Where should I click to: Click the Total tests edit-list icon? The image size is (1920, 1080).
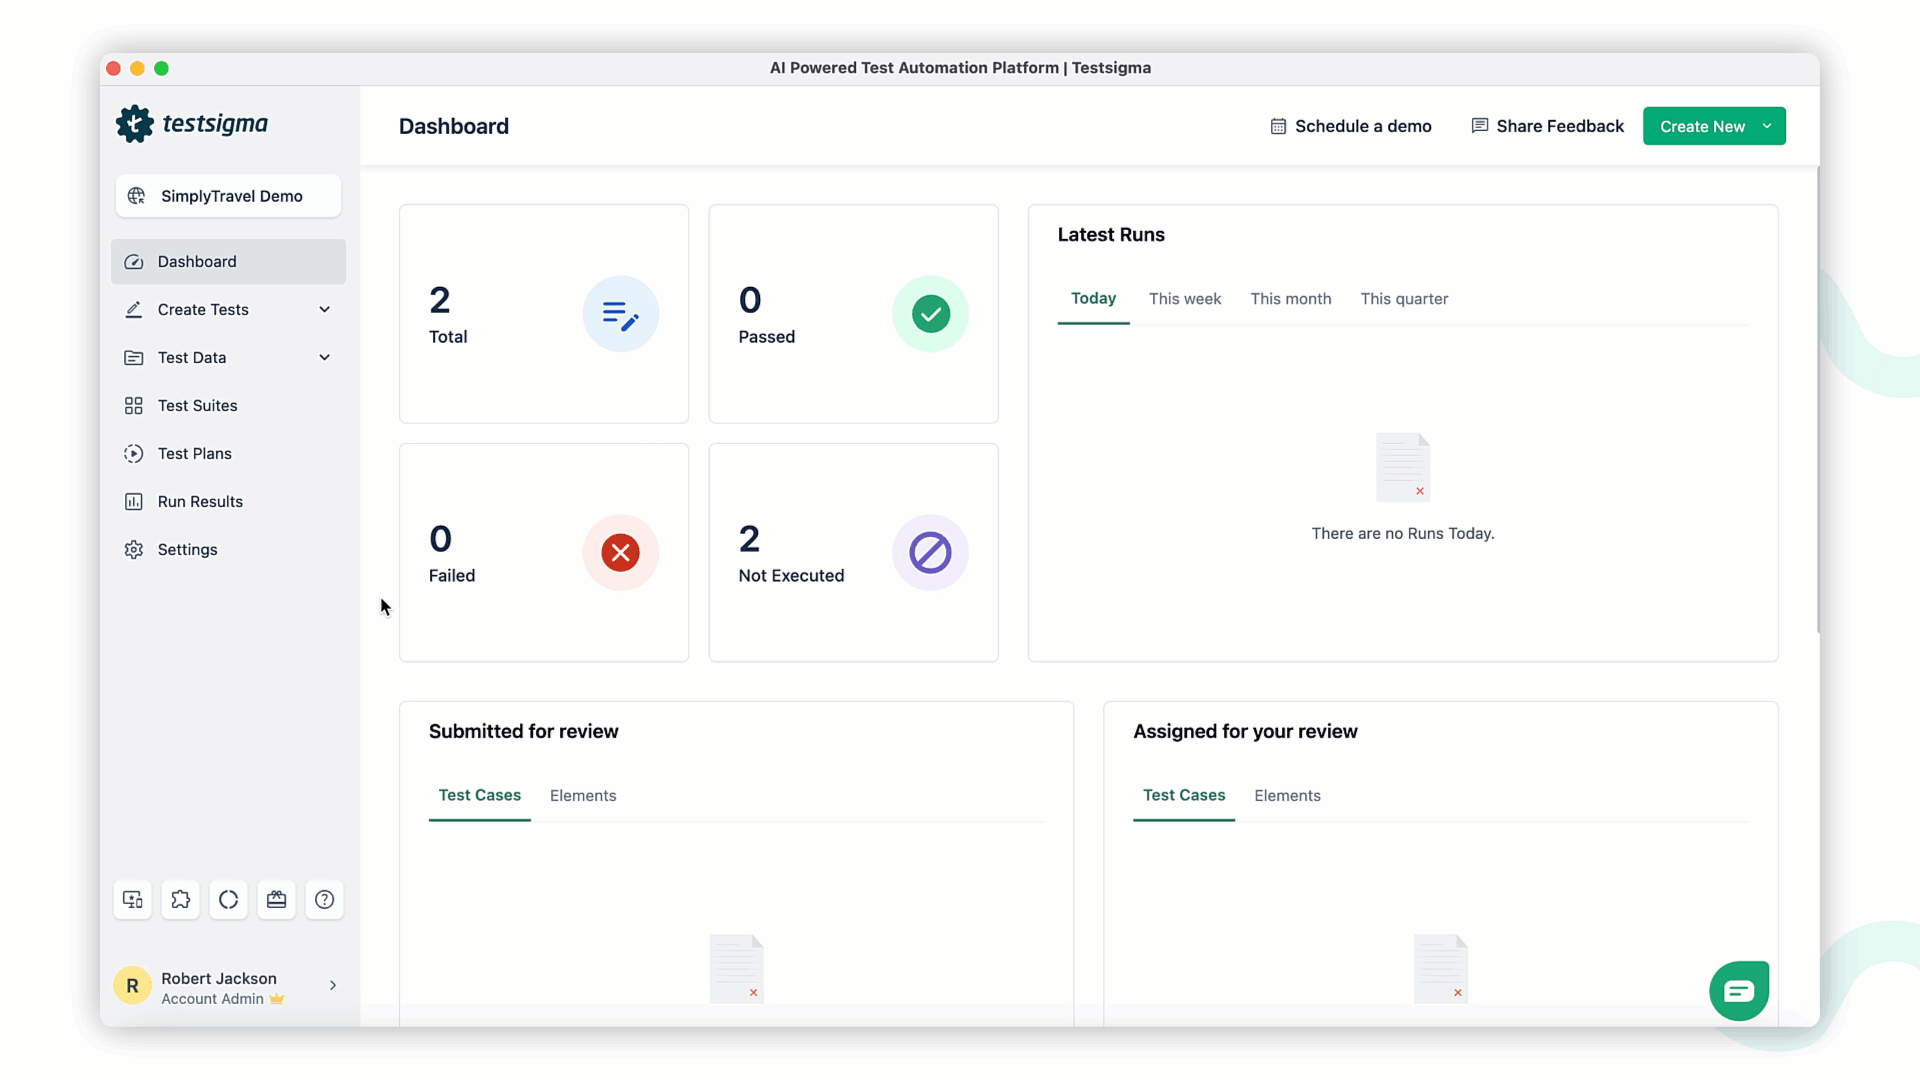[621, 314]
